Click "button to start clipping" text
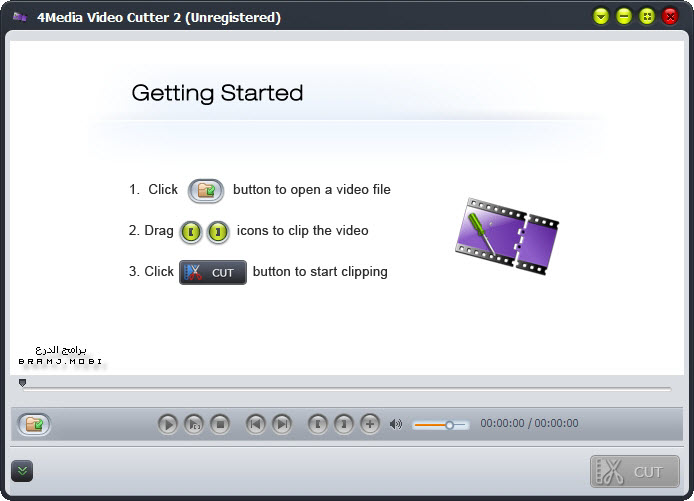This screenshot has width=694, height=501. coord(320,271)
